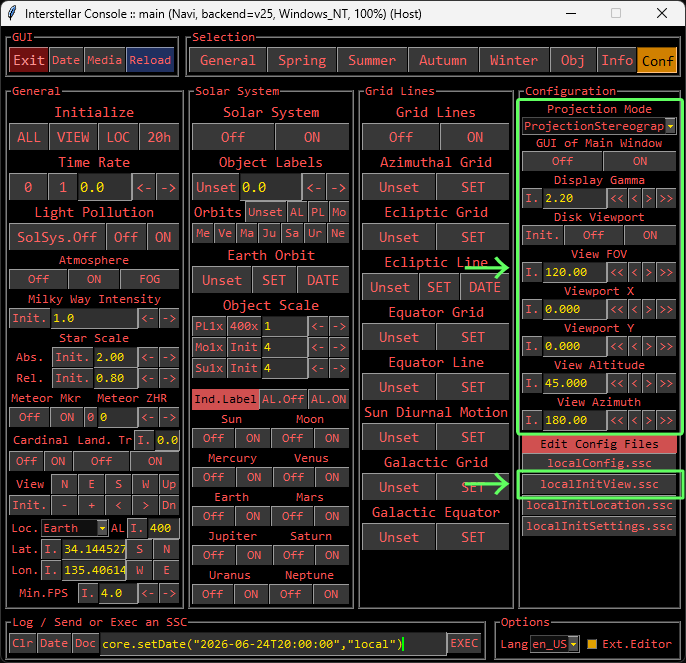Open localConfig.ssc config file
Image resolution: width=686 pixels, height=663 pixels.
pos(599,463)
